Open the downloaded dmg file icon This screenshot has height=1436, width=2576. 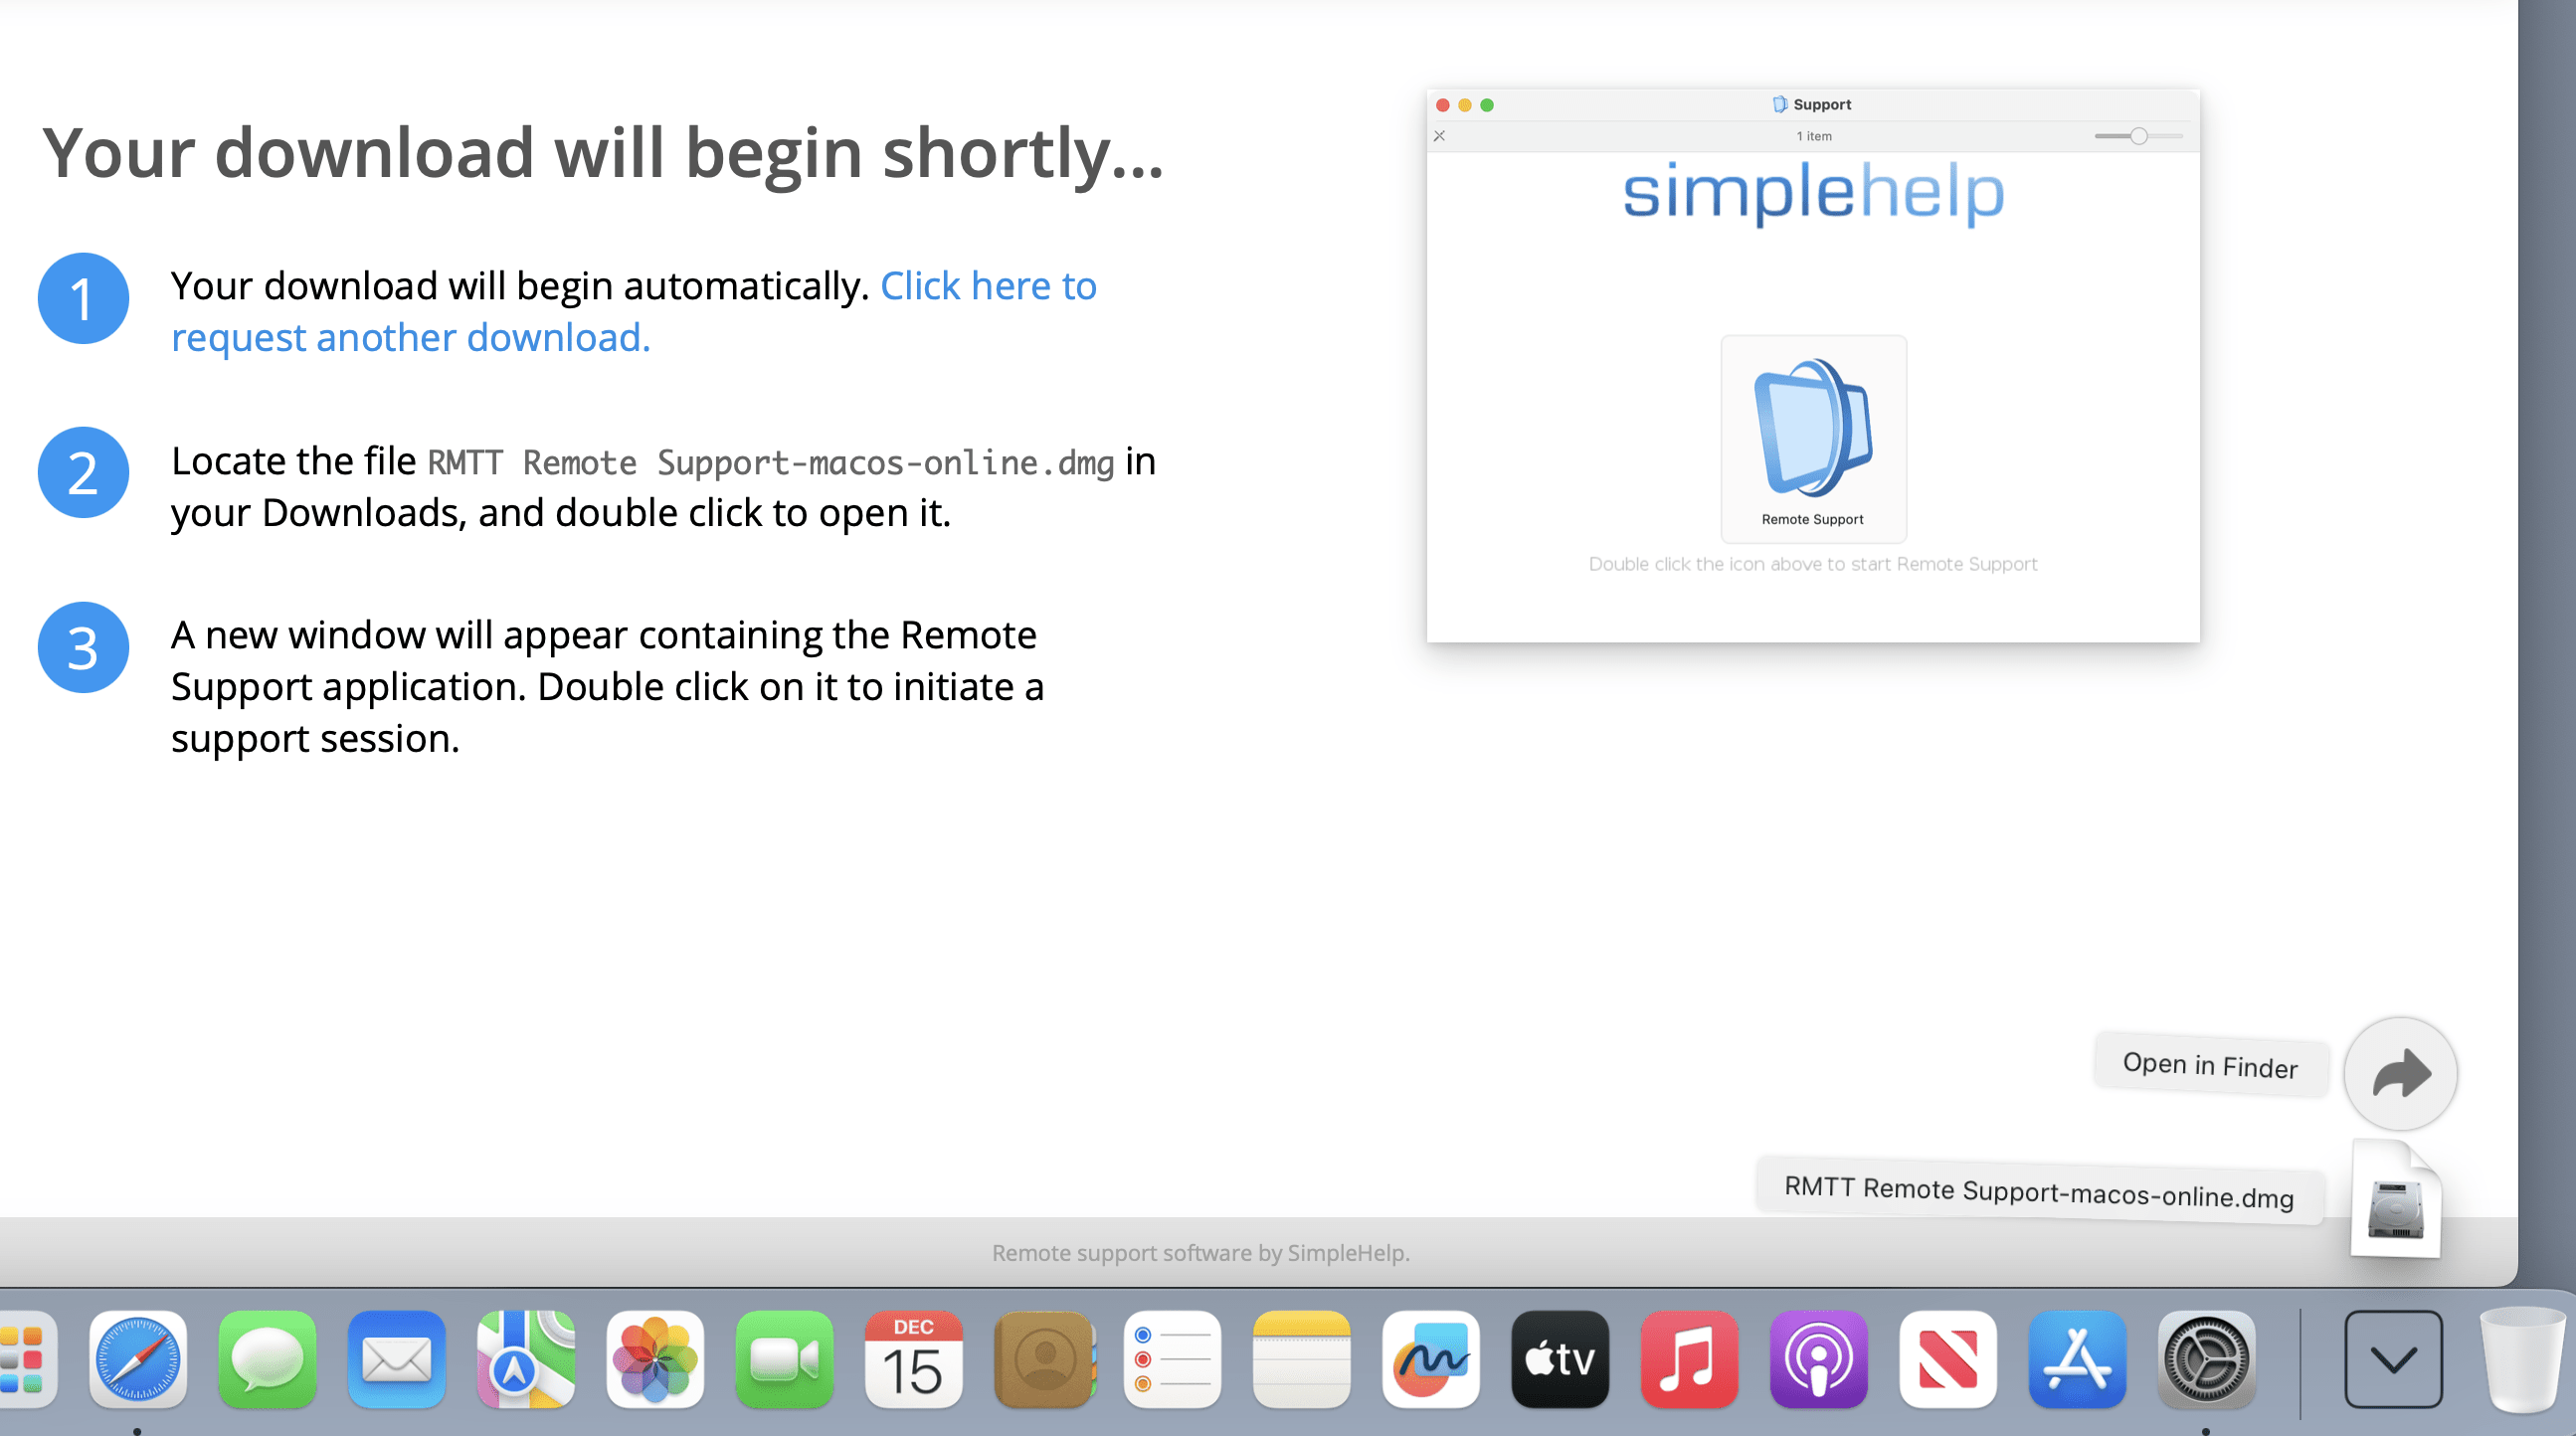pyautogui.click(x=2396, y=1199)
